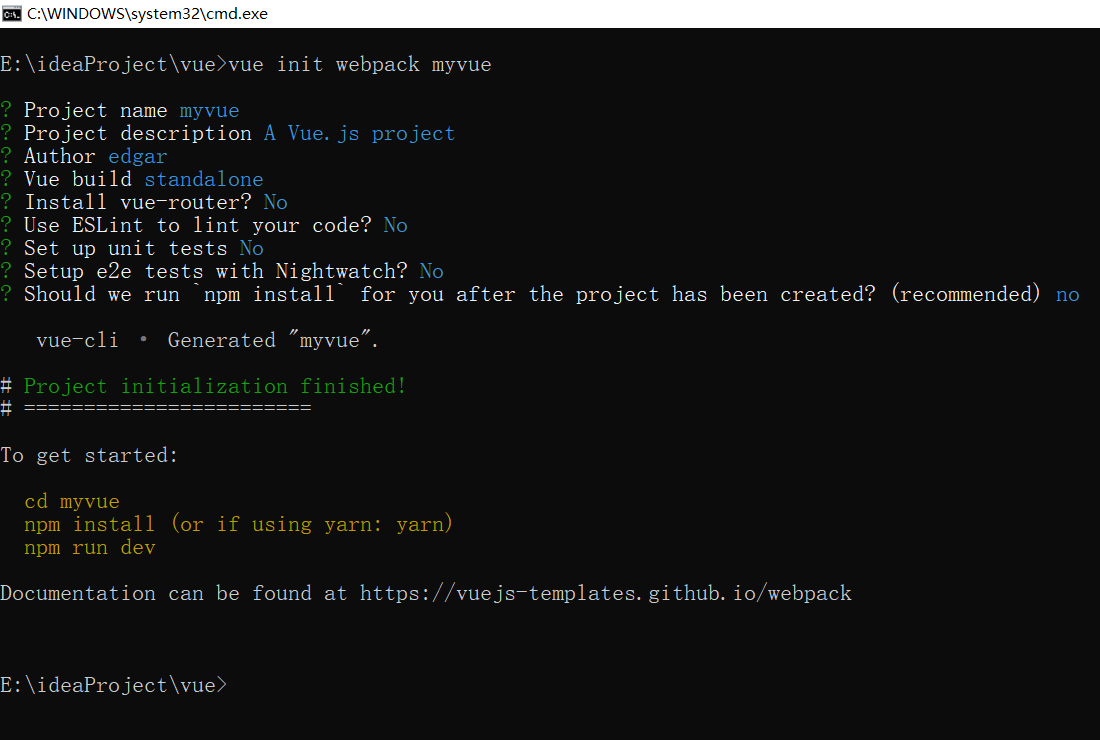Click the yellow 'cd myvue' command
The width and height of the screenshot is (1100, 740).
[x=72, y=502]
